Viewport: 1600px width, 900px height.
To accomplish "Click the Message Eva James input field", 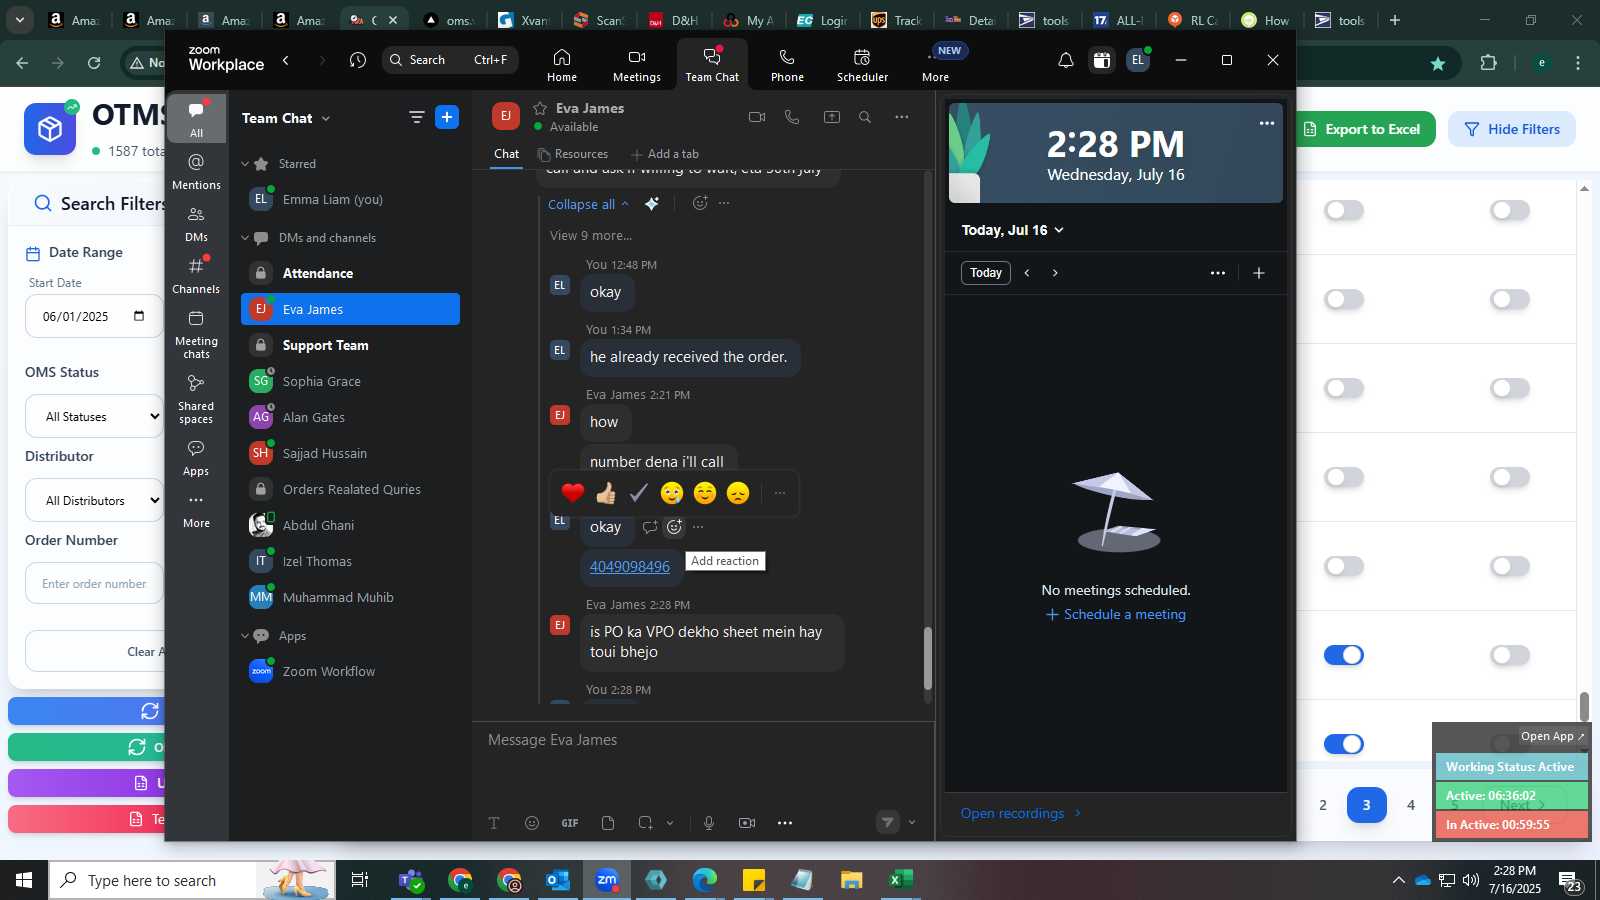I will (x=703, y=740).
